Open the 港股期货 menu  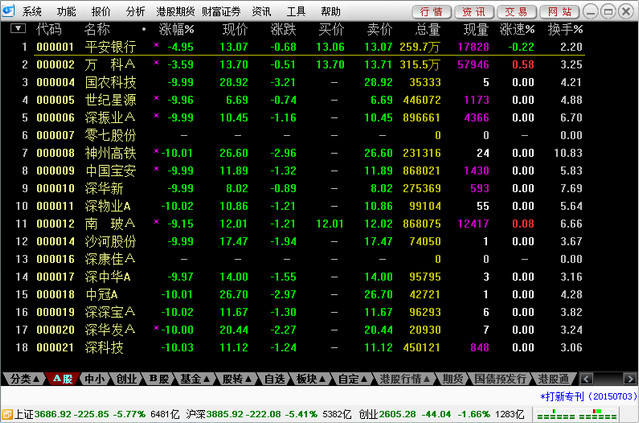click(x=176, y=11)
